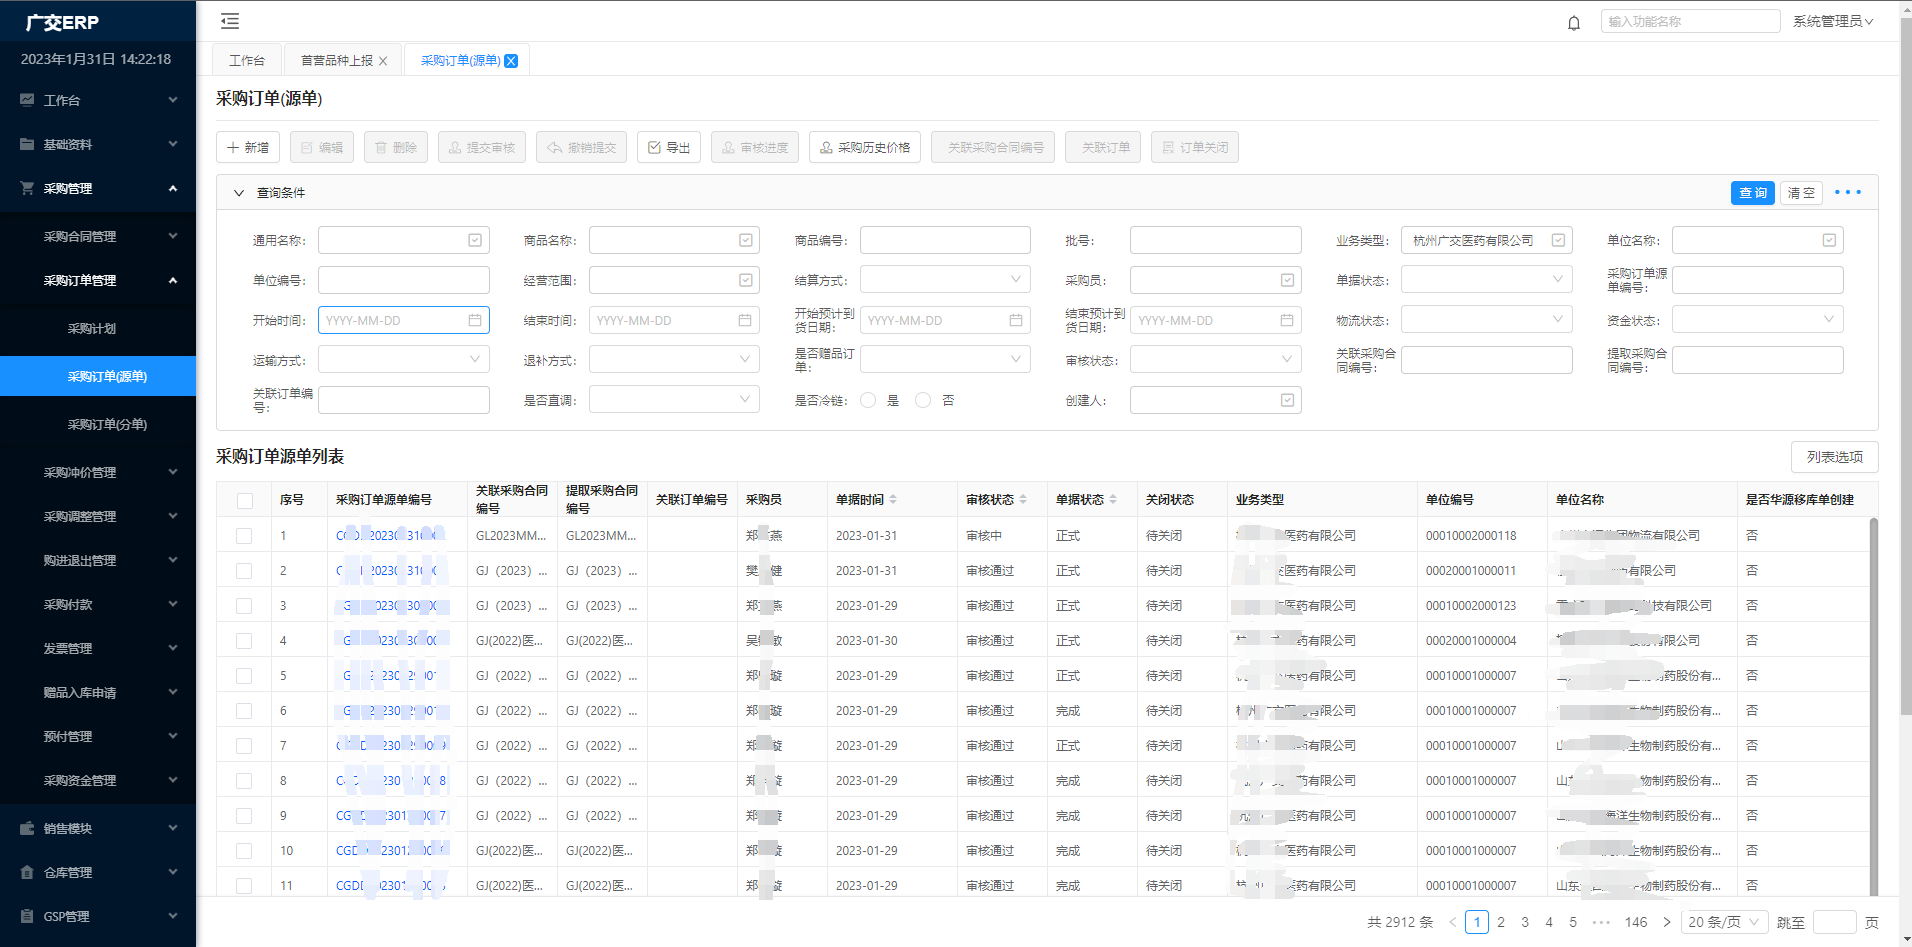Open 结束预计到货日期 calendar picker
This screenshot has width=1912, height=947.
tap(1287, 320)
